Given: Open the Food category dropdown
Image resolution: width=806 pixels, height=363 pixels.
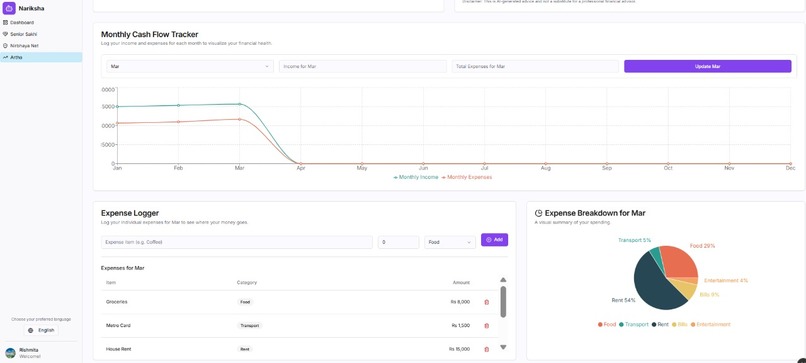Looking at the screenshot, I should (450, 242).
